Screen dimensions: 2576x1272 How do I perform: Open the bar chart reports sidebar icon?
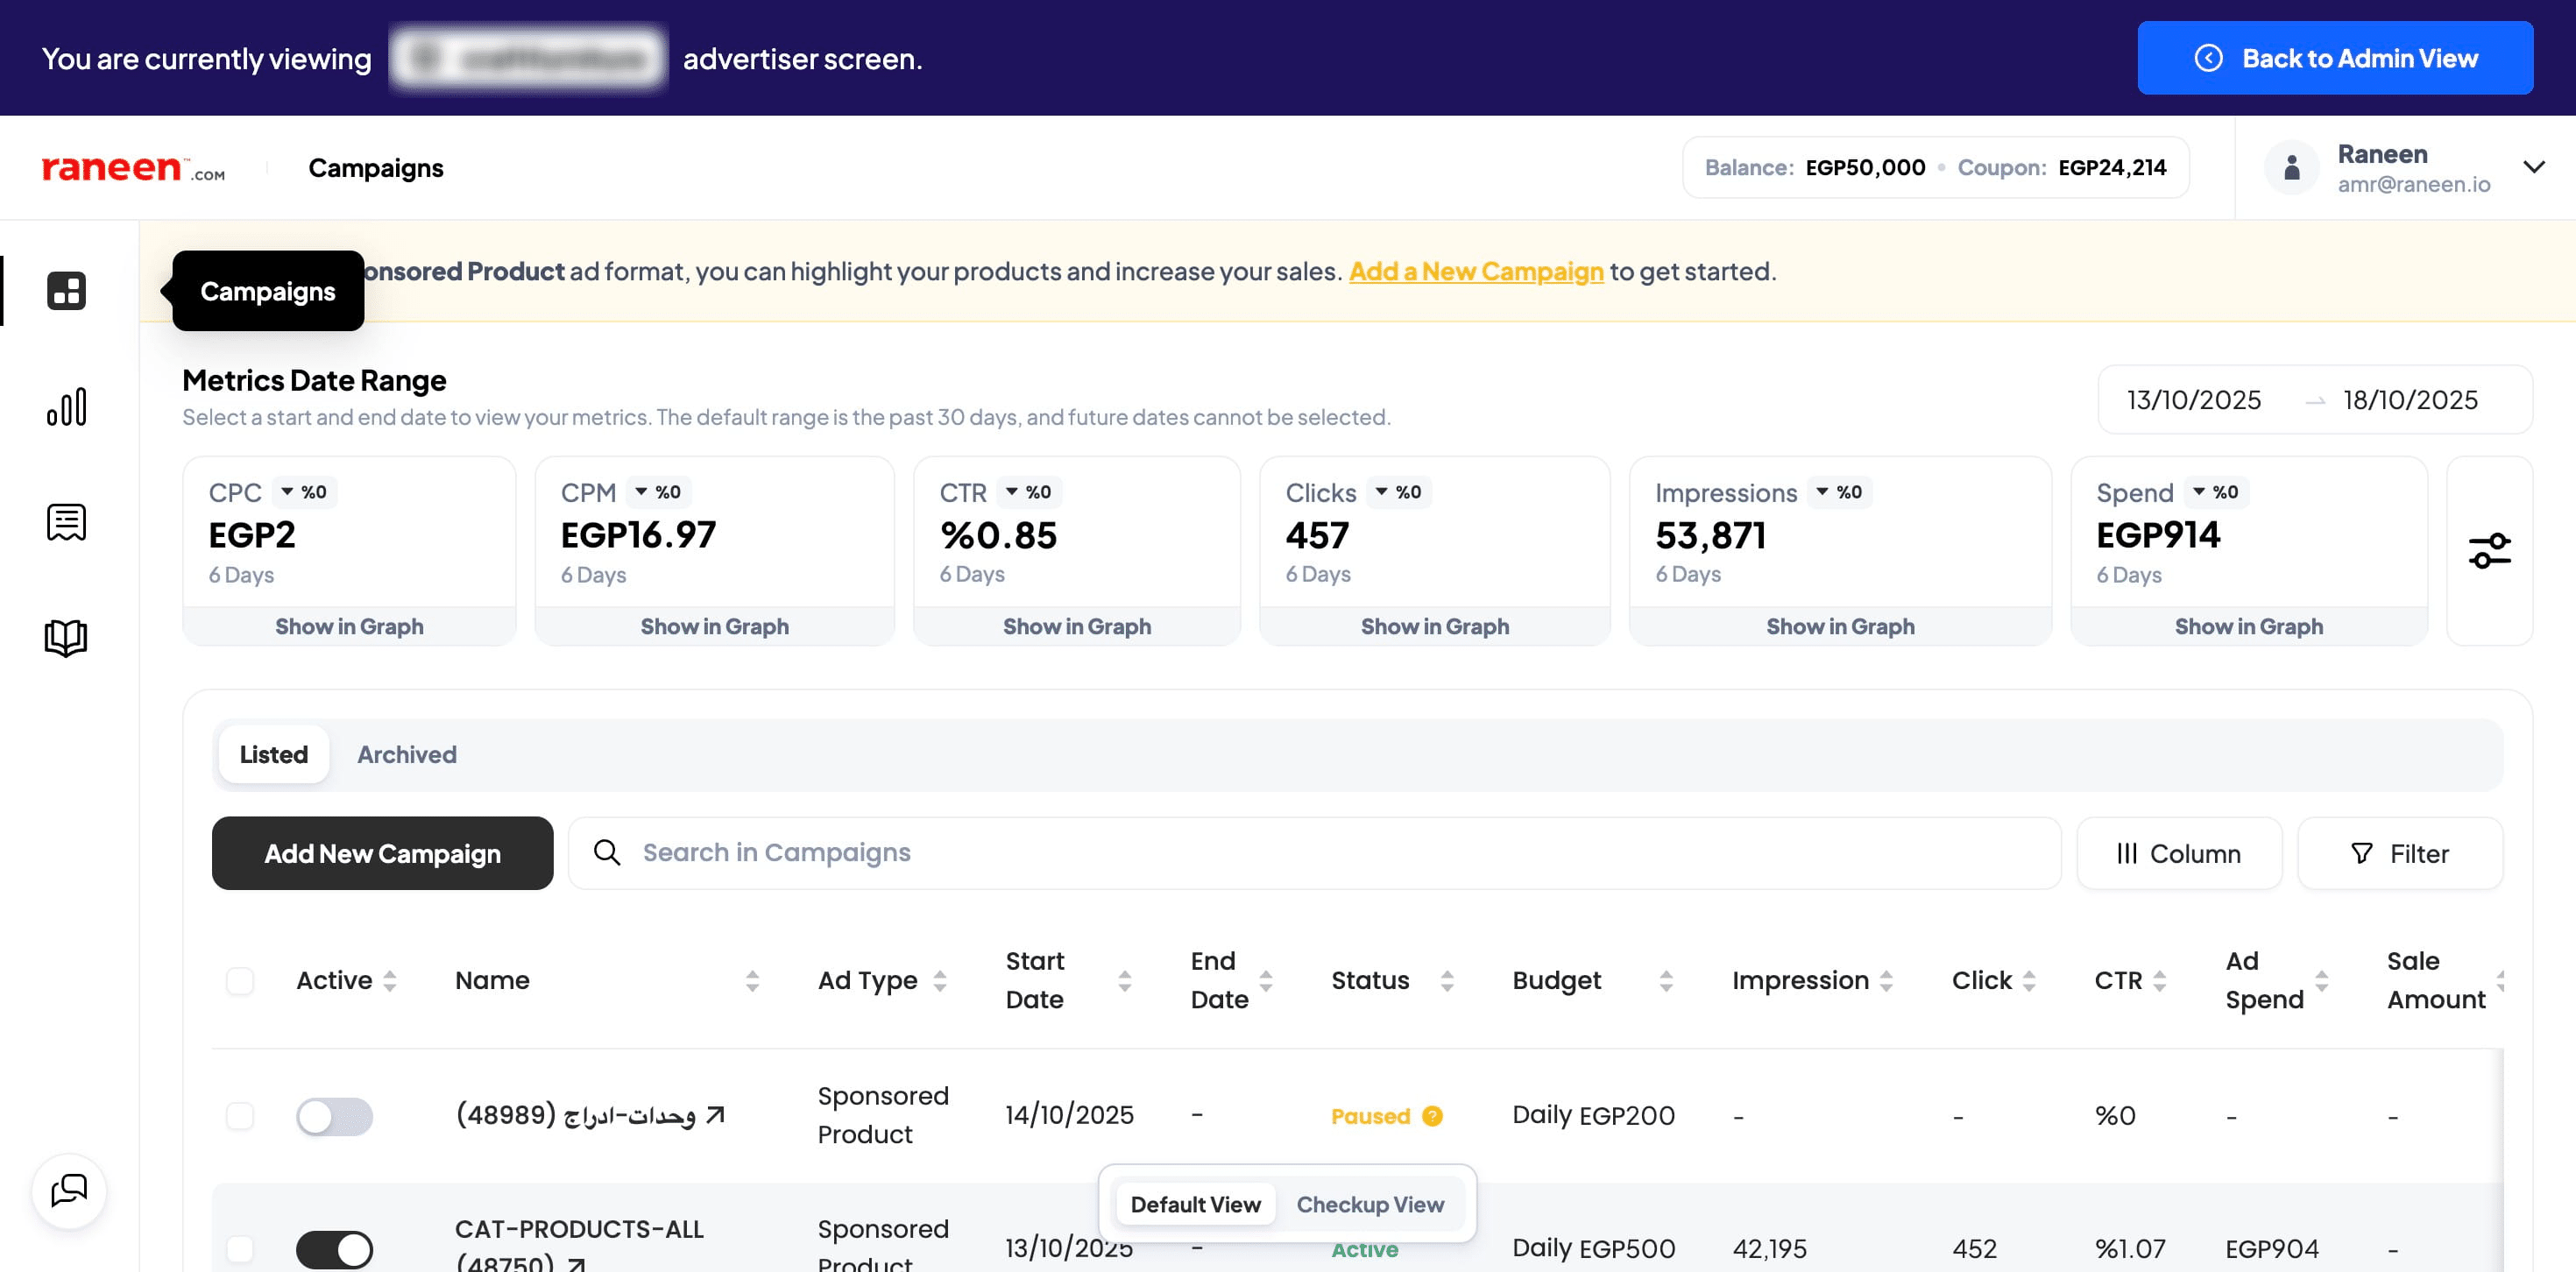point(66,407)
